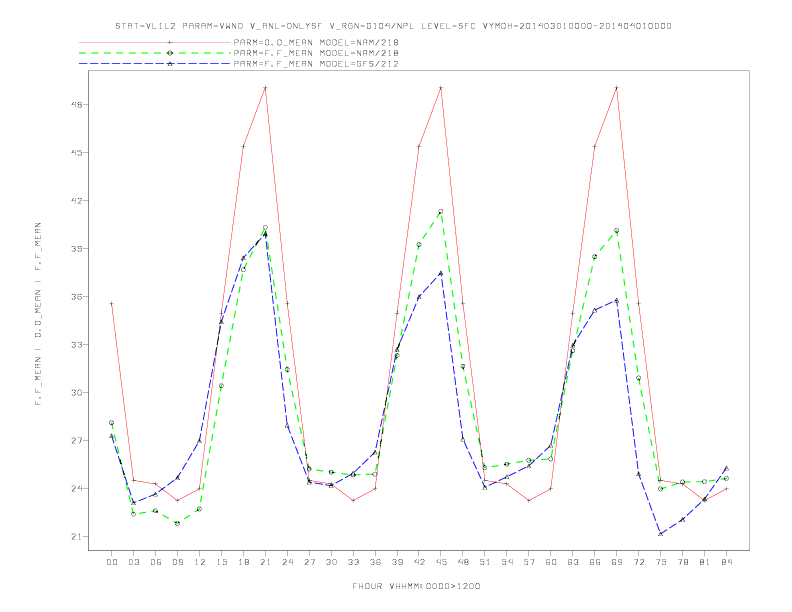The height and width of the screenshot is (612, 792).
Task: Click x-axis tick label 24
Action: 287,562
